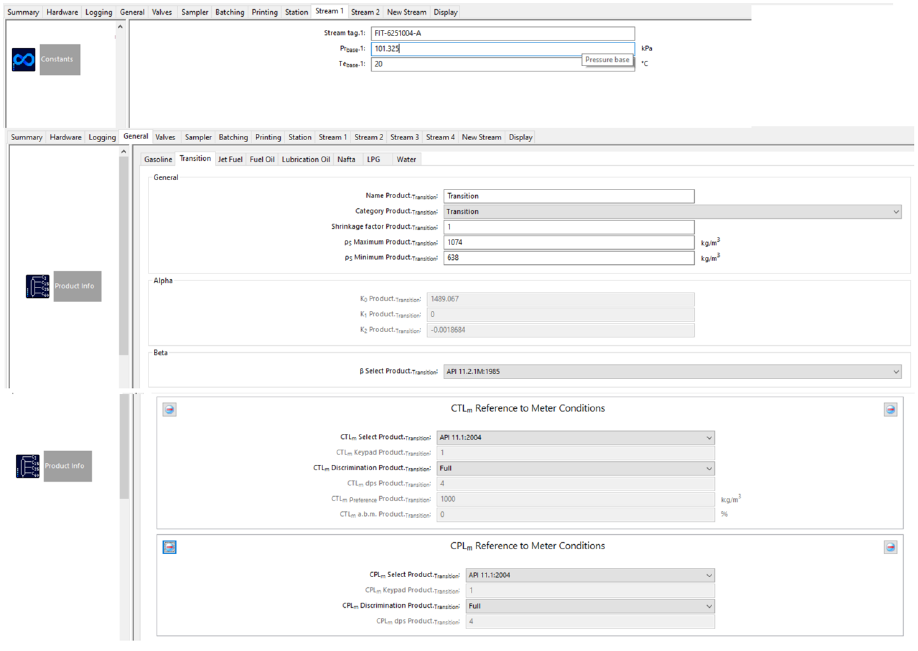Image resolution: width=918 pixels, height=651 pixels.
Task: Open Display tab in second tab row
Action: pos(520,137)
